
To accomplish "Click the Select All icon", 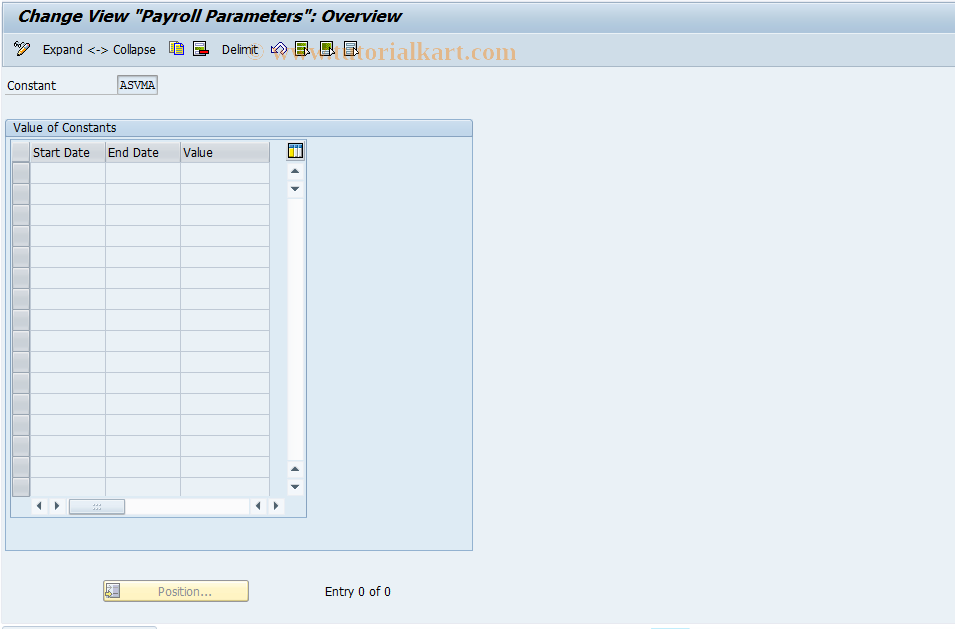I will [302, 49].
